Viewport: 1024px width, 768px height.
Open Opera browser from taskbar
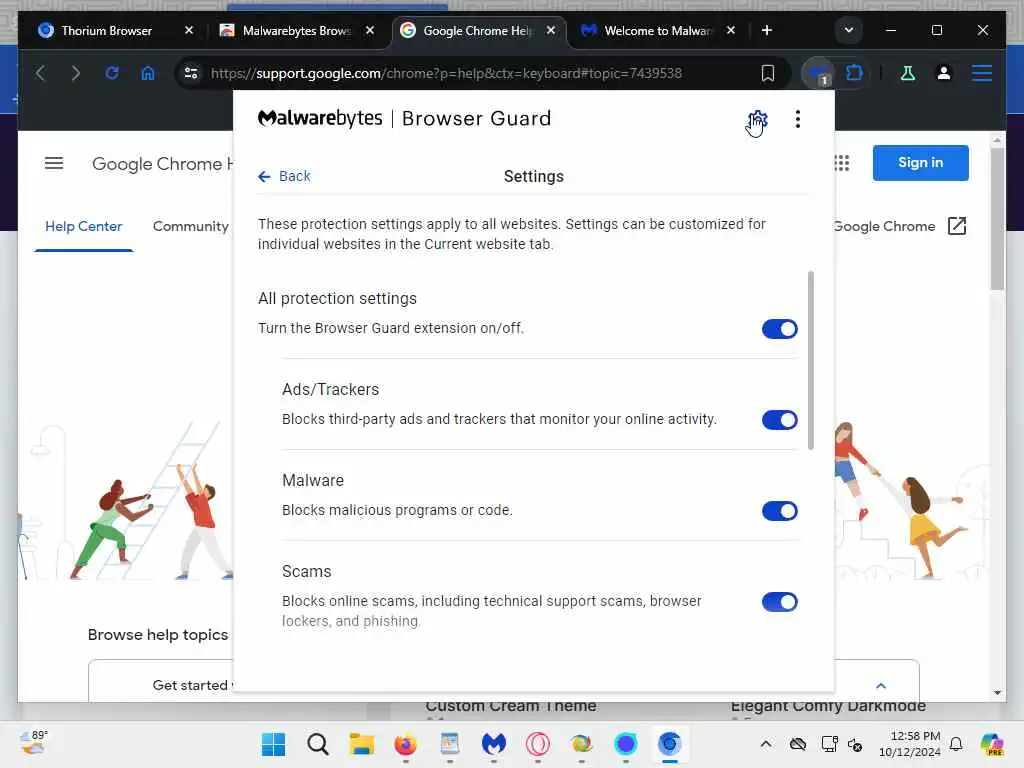tap(537, 744)
